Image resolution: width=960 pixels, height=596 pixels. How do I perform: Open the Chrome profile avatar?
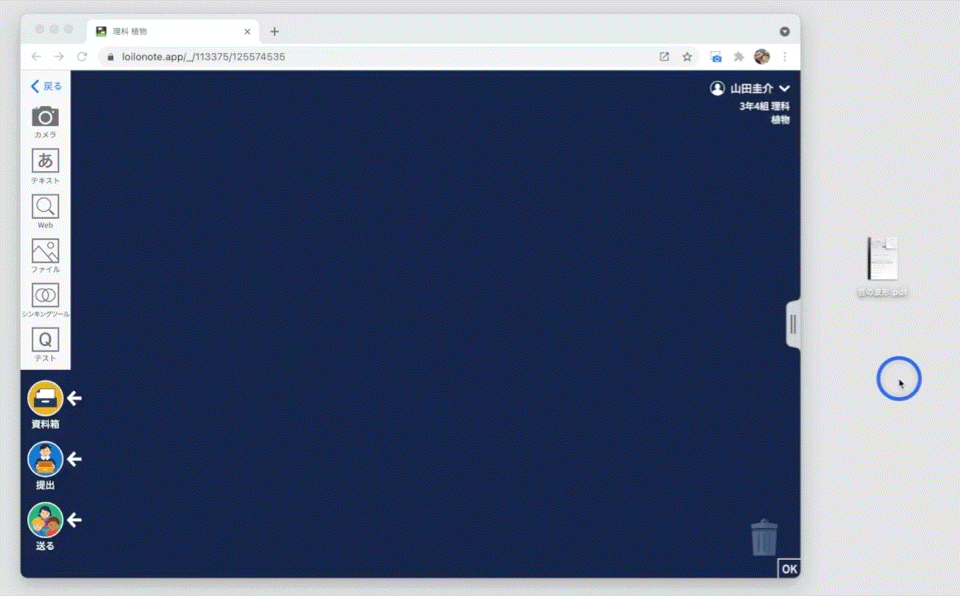pyautogui.click(x=762, y=56)
